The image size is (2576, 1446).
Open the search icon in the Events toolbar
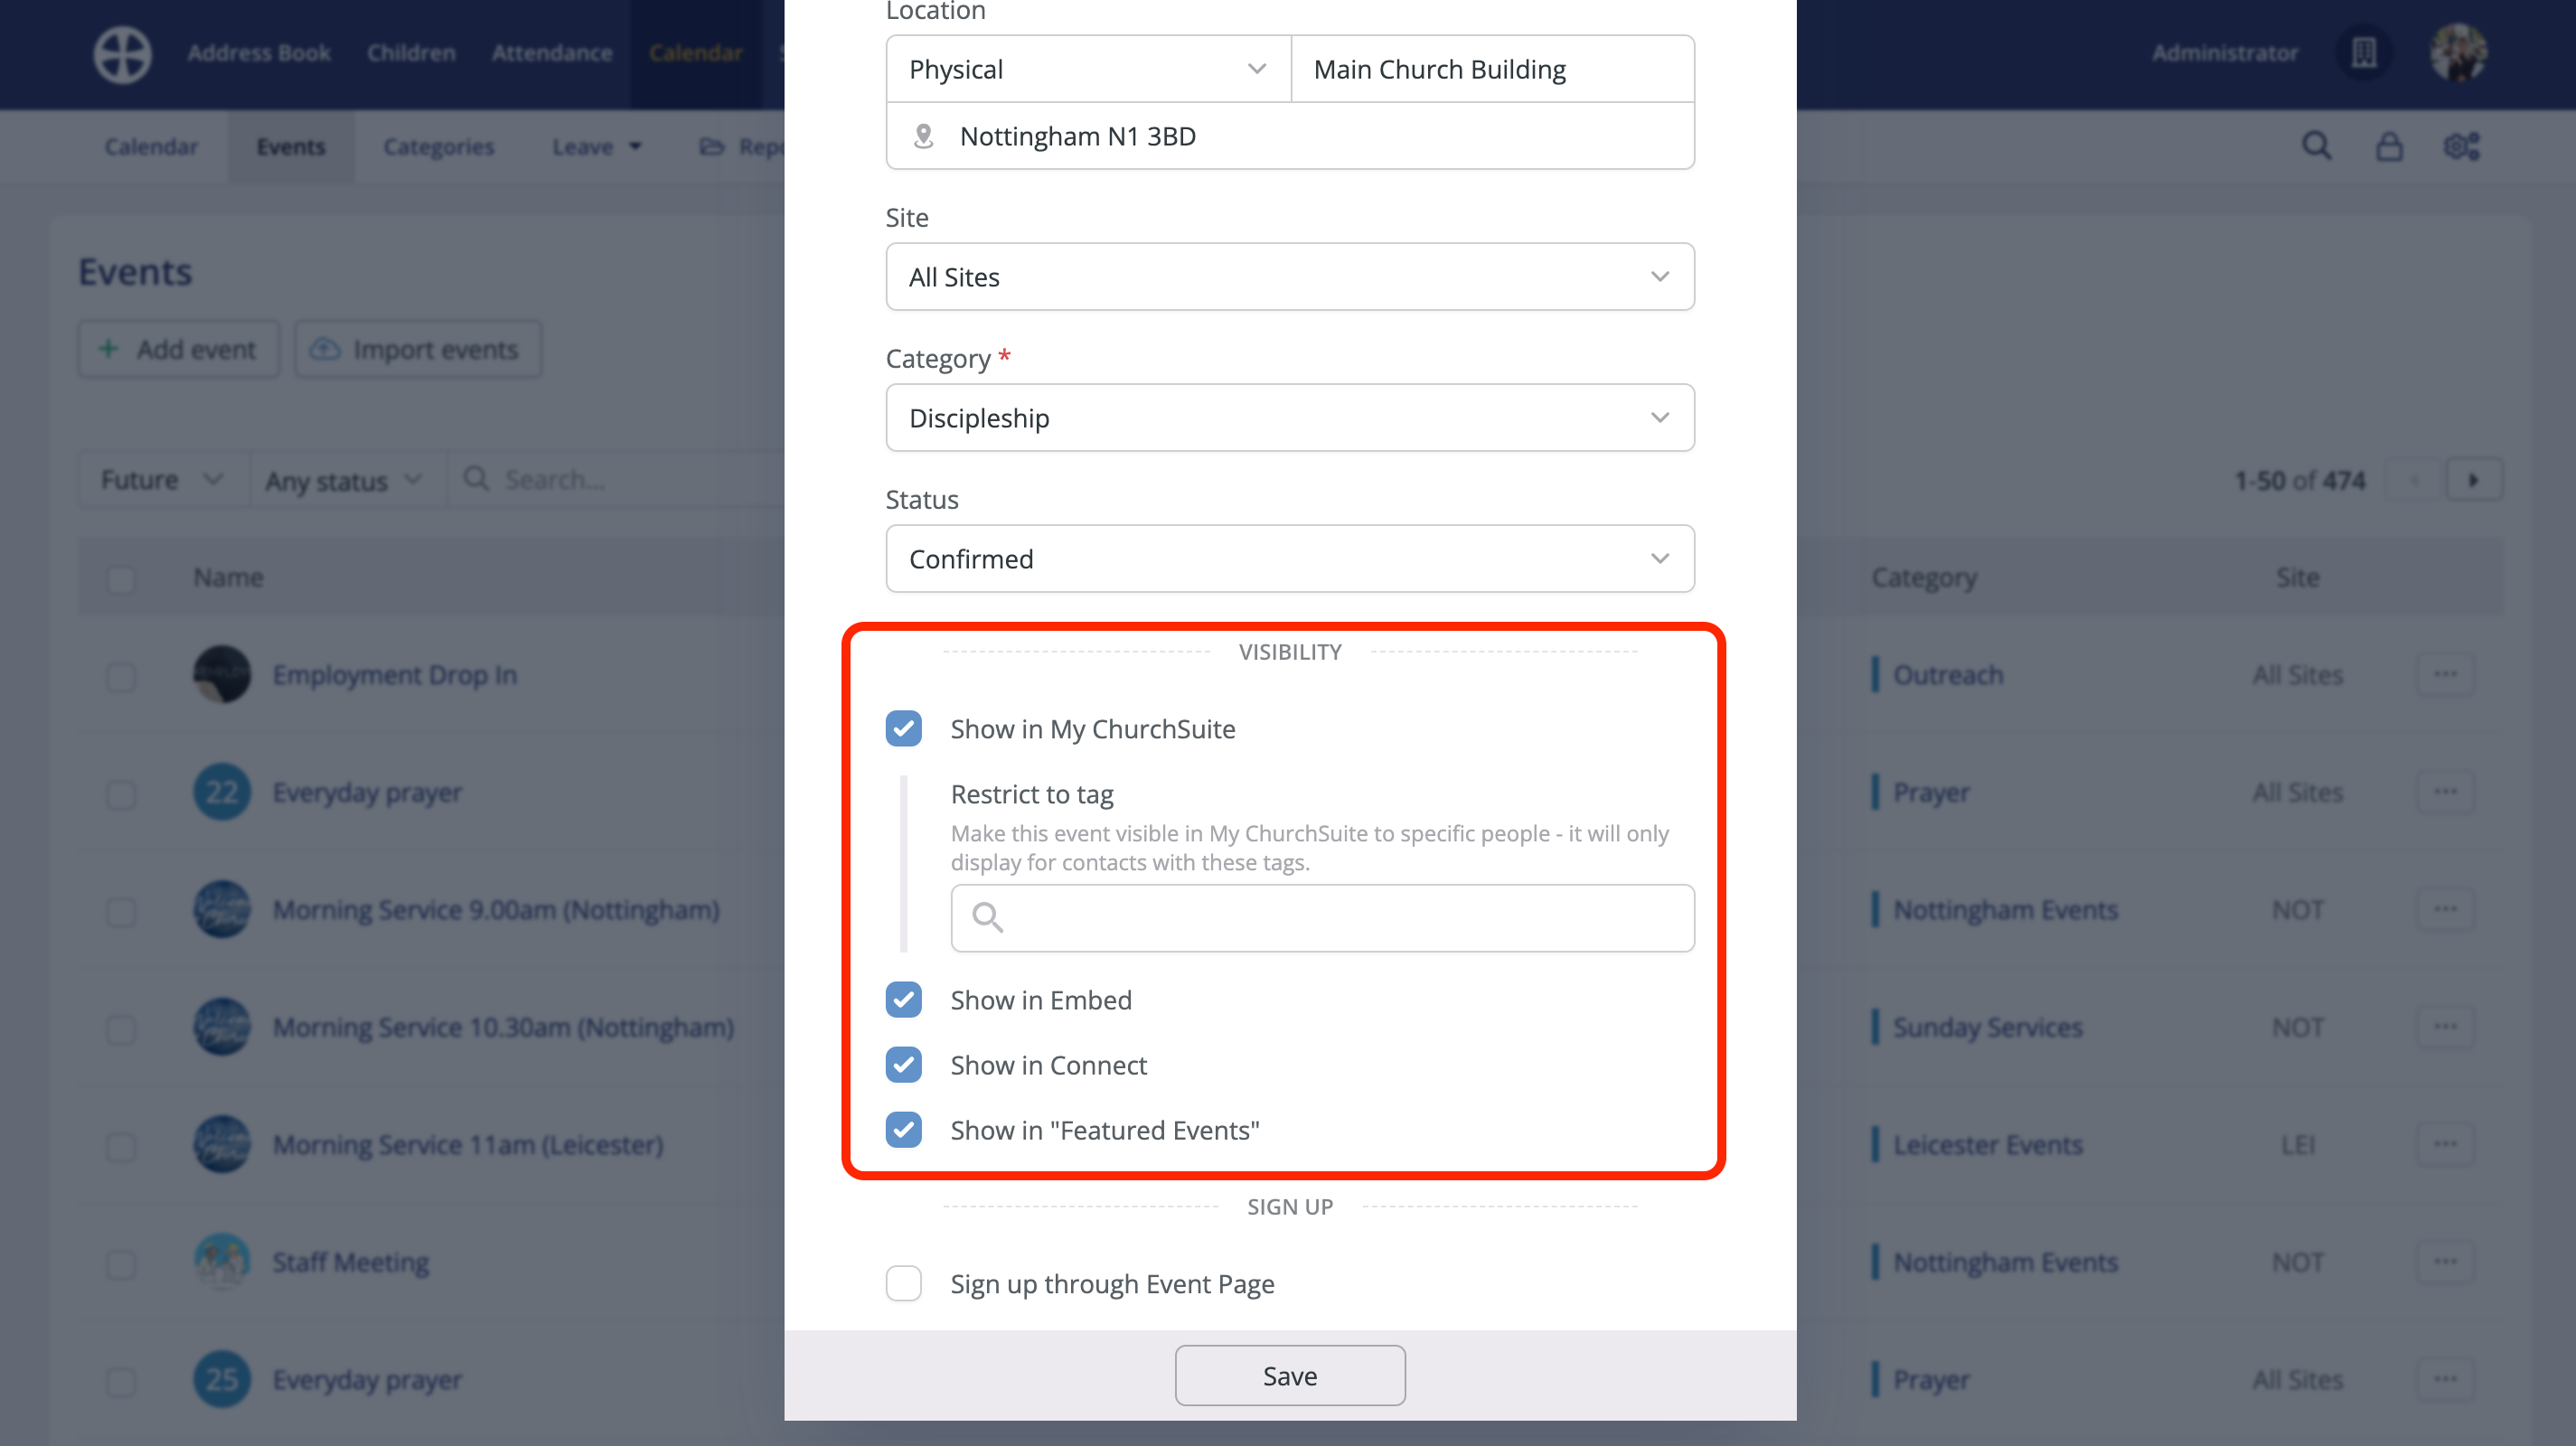point(2316,146)
